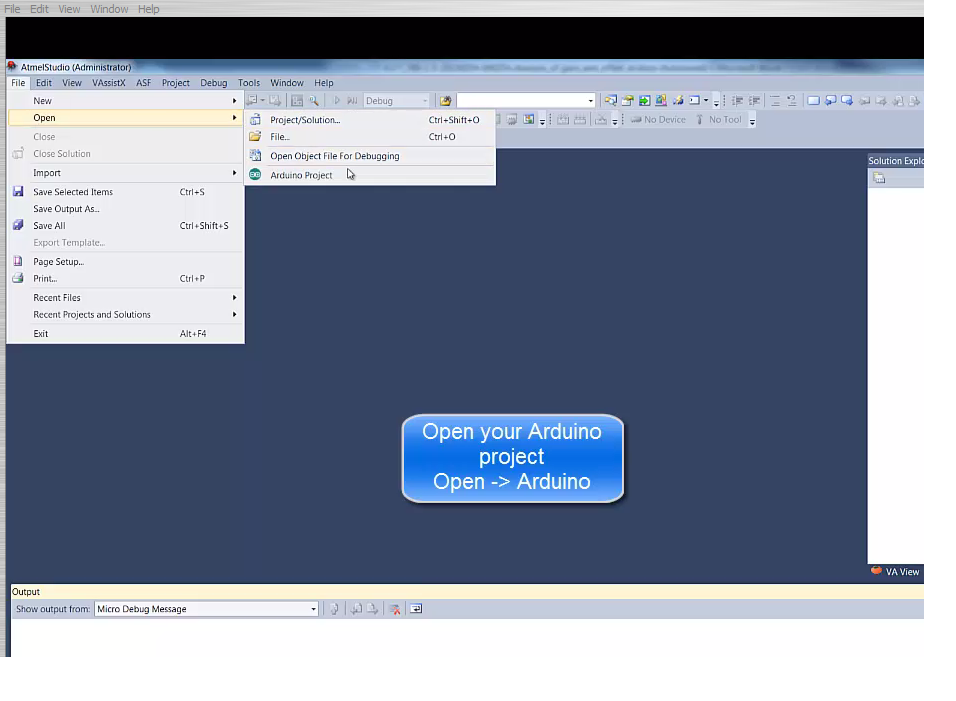
Task: Open the VAssistX menu
Action: (109, 83)
